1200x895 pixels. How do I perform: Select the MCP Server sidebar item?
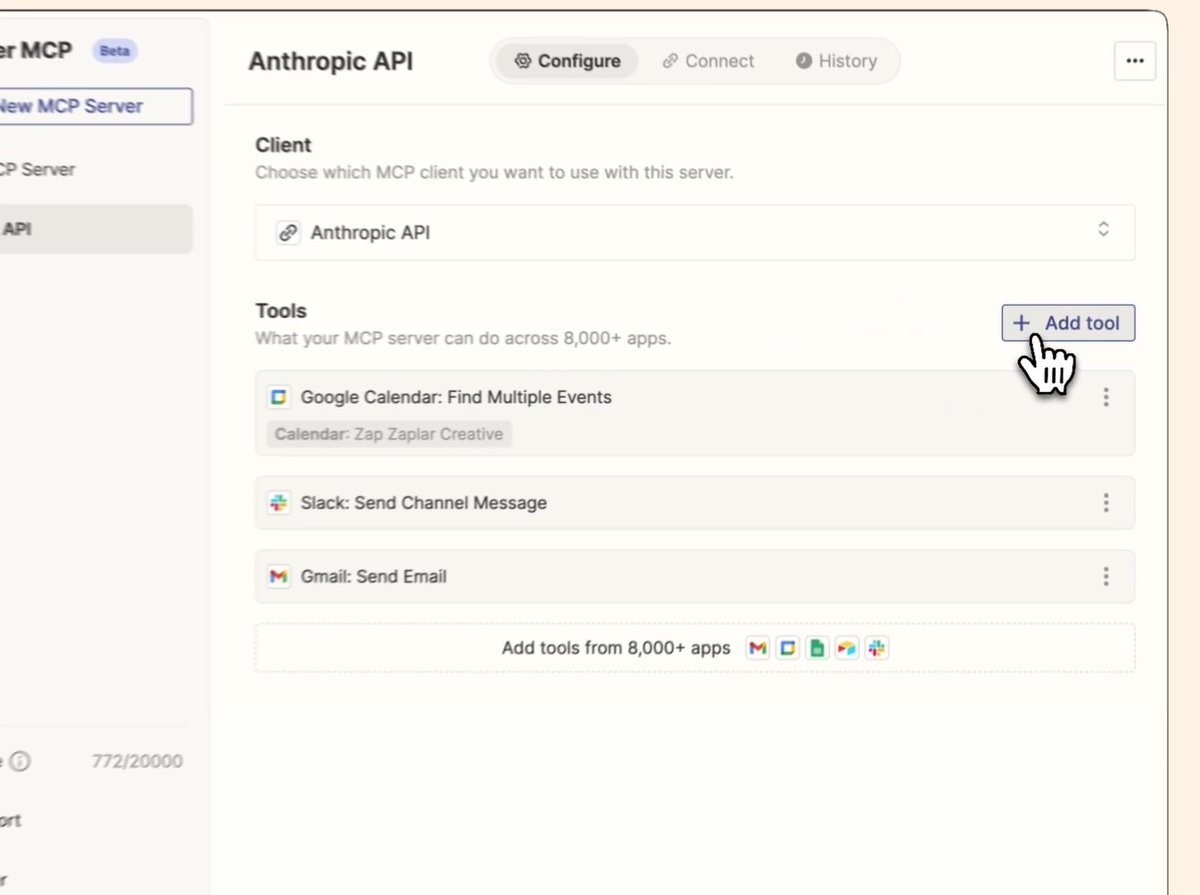coord(40,169)
